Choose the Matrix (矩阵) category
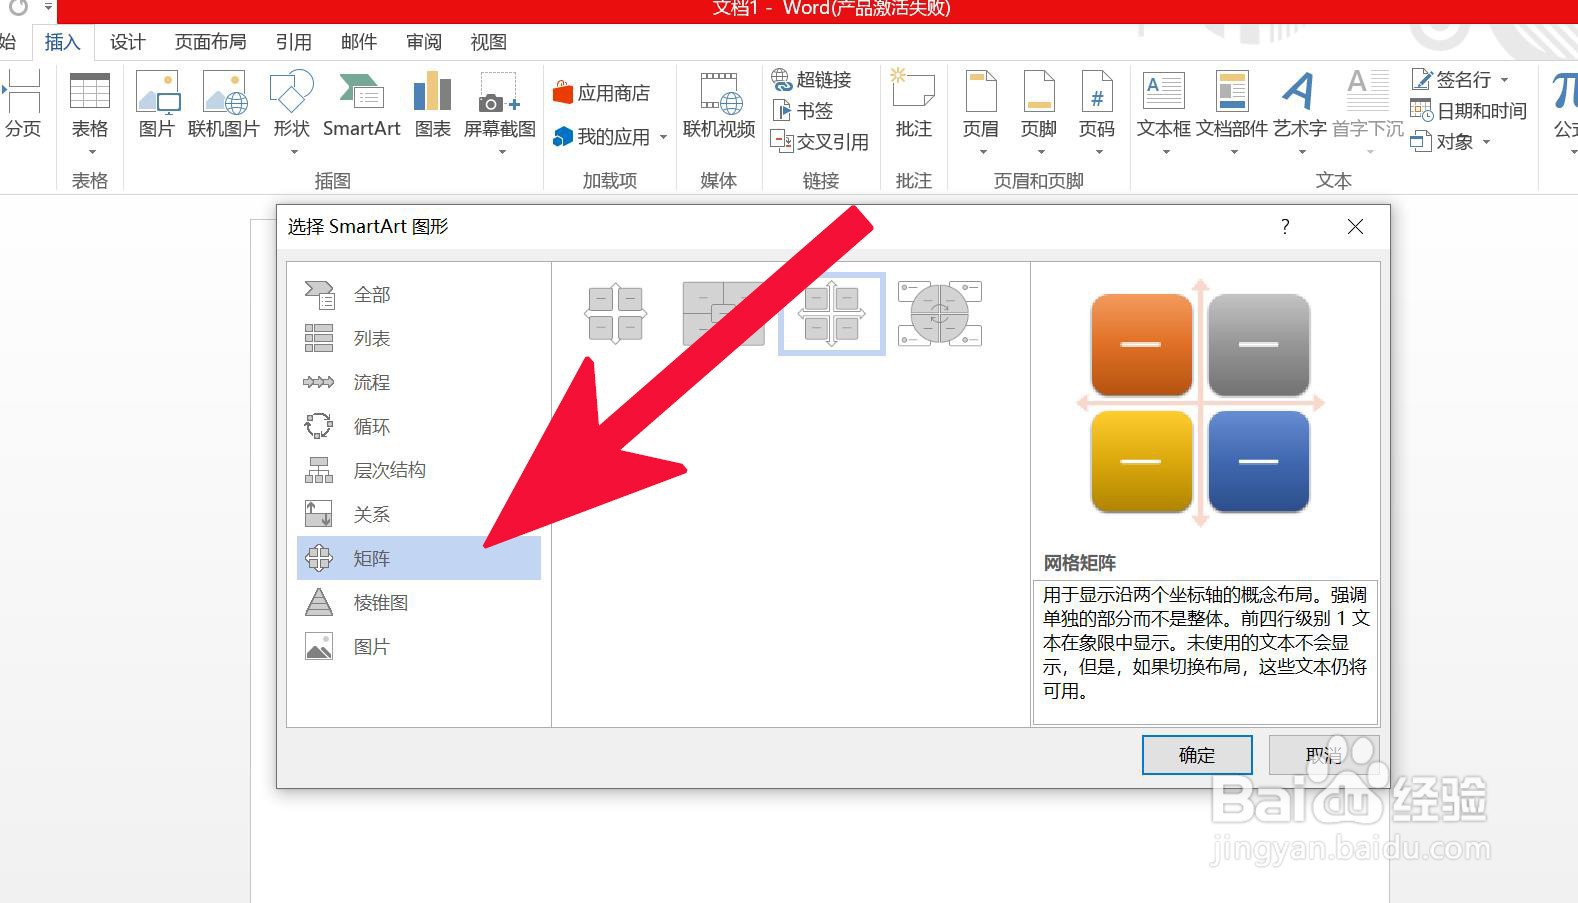 419,558
